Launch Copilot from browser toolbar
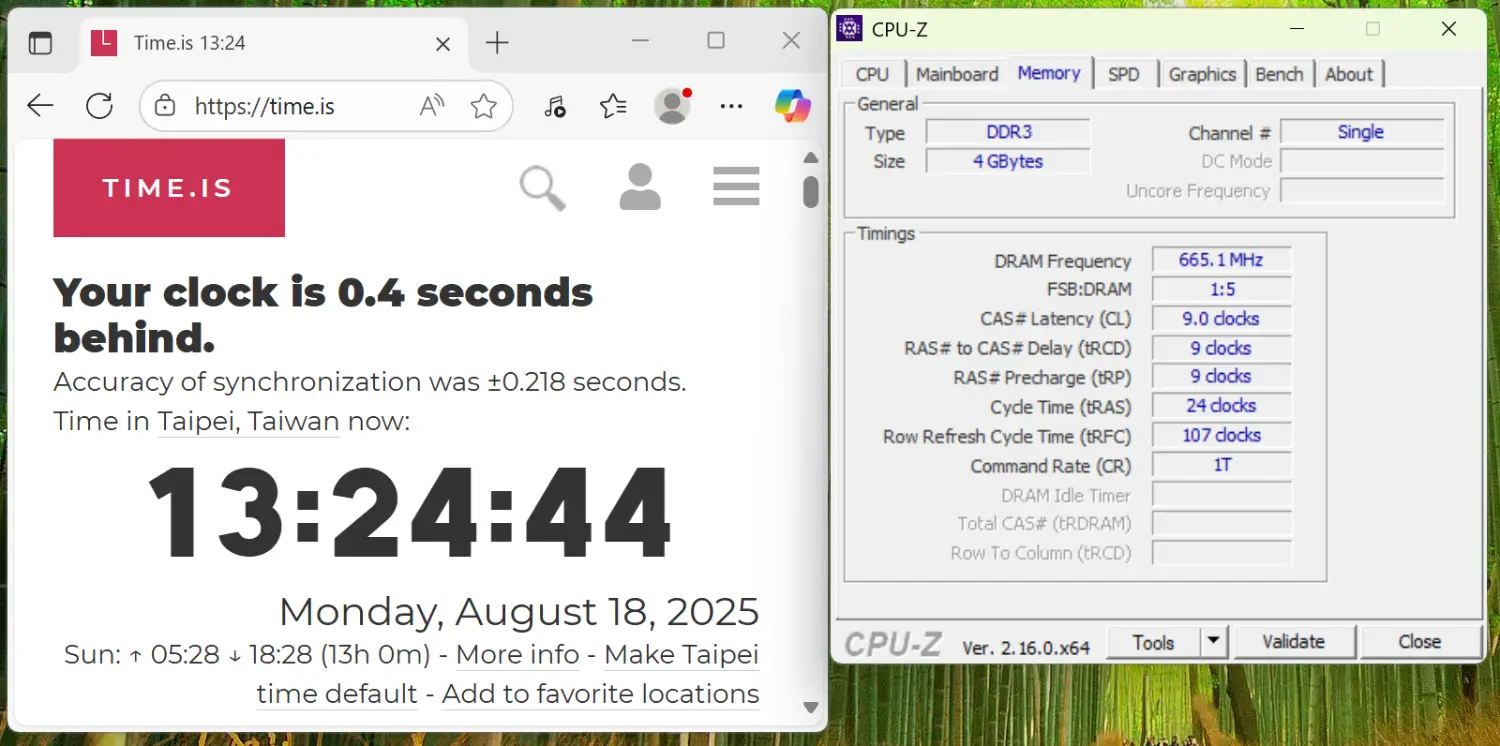 793,106
